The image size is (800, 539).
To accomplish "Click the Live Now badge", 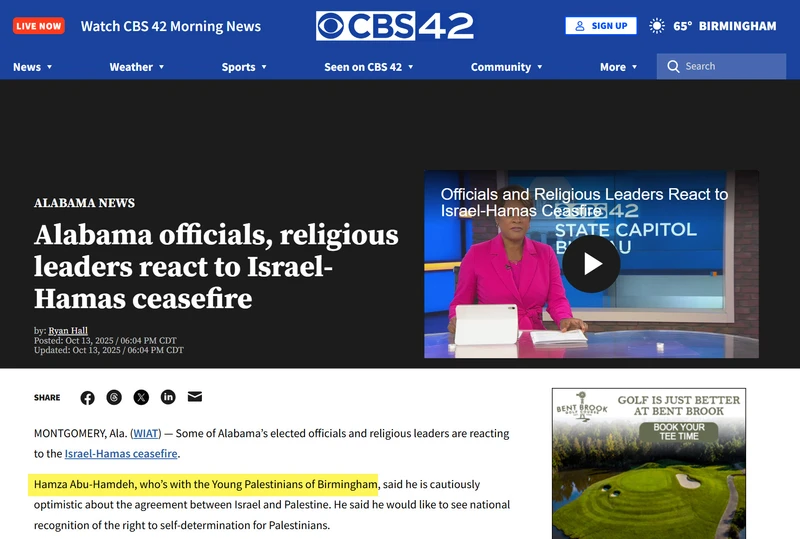I will (x=39, y=26).
